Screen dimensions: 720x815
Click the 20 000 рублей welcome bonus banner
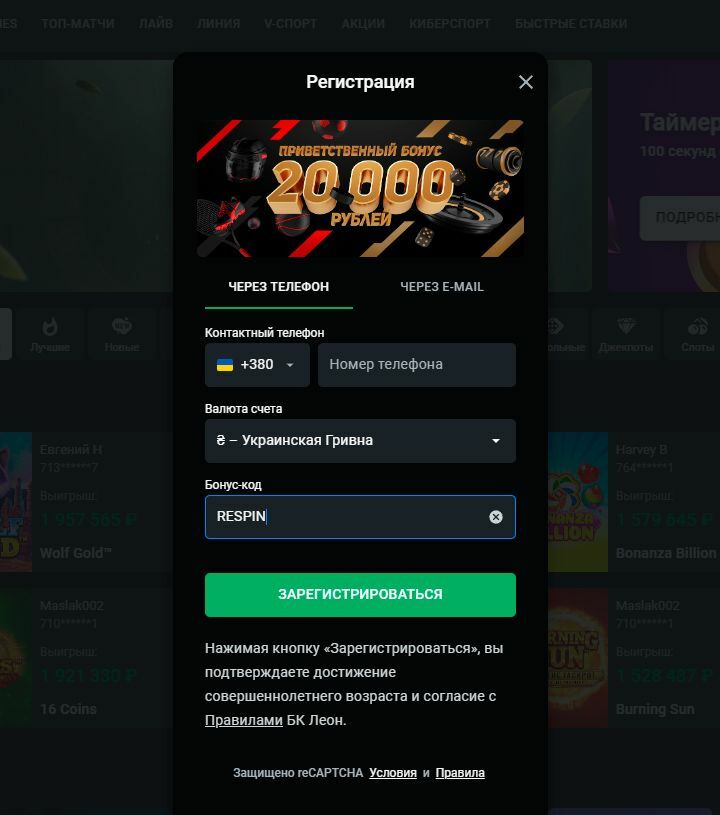pos(360,188)
